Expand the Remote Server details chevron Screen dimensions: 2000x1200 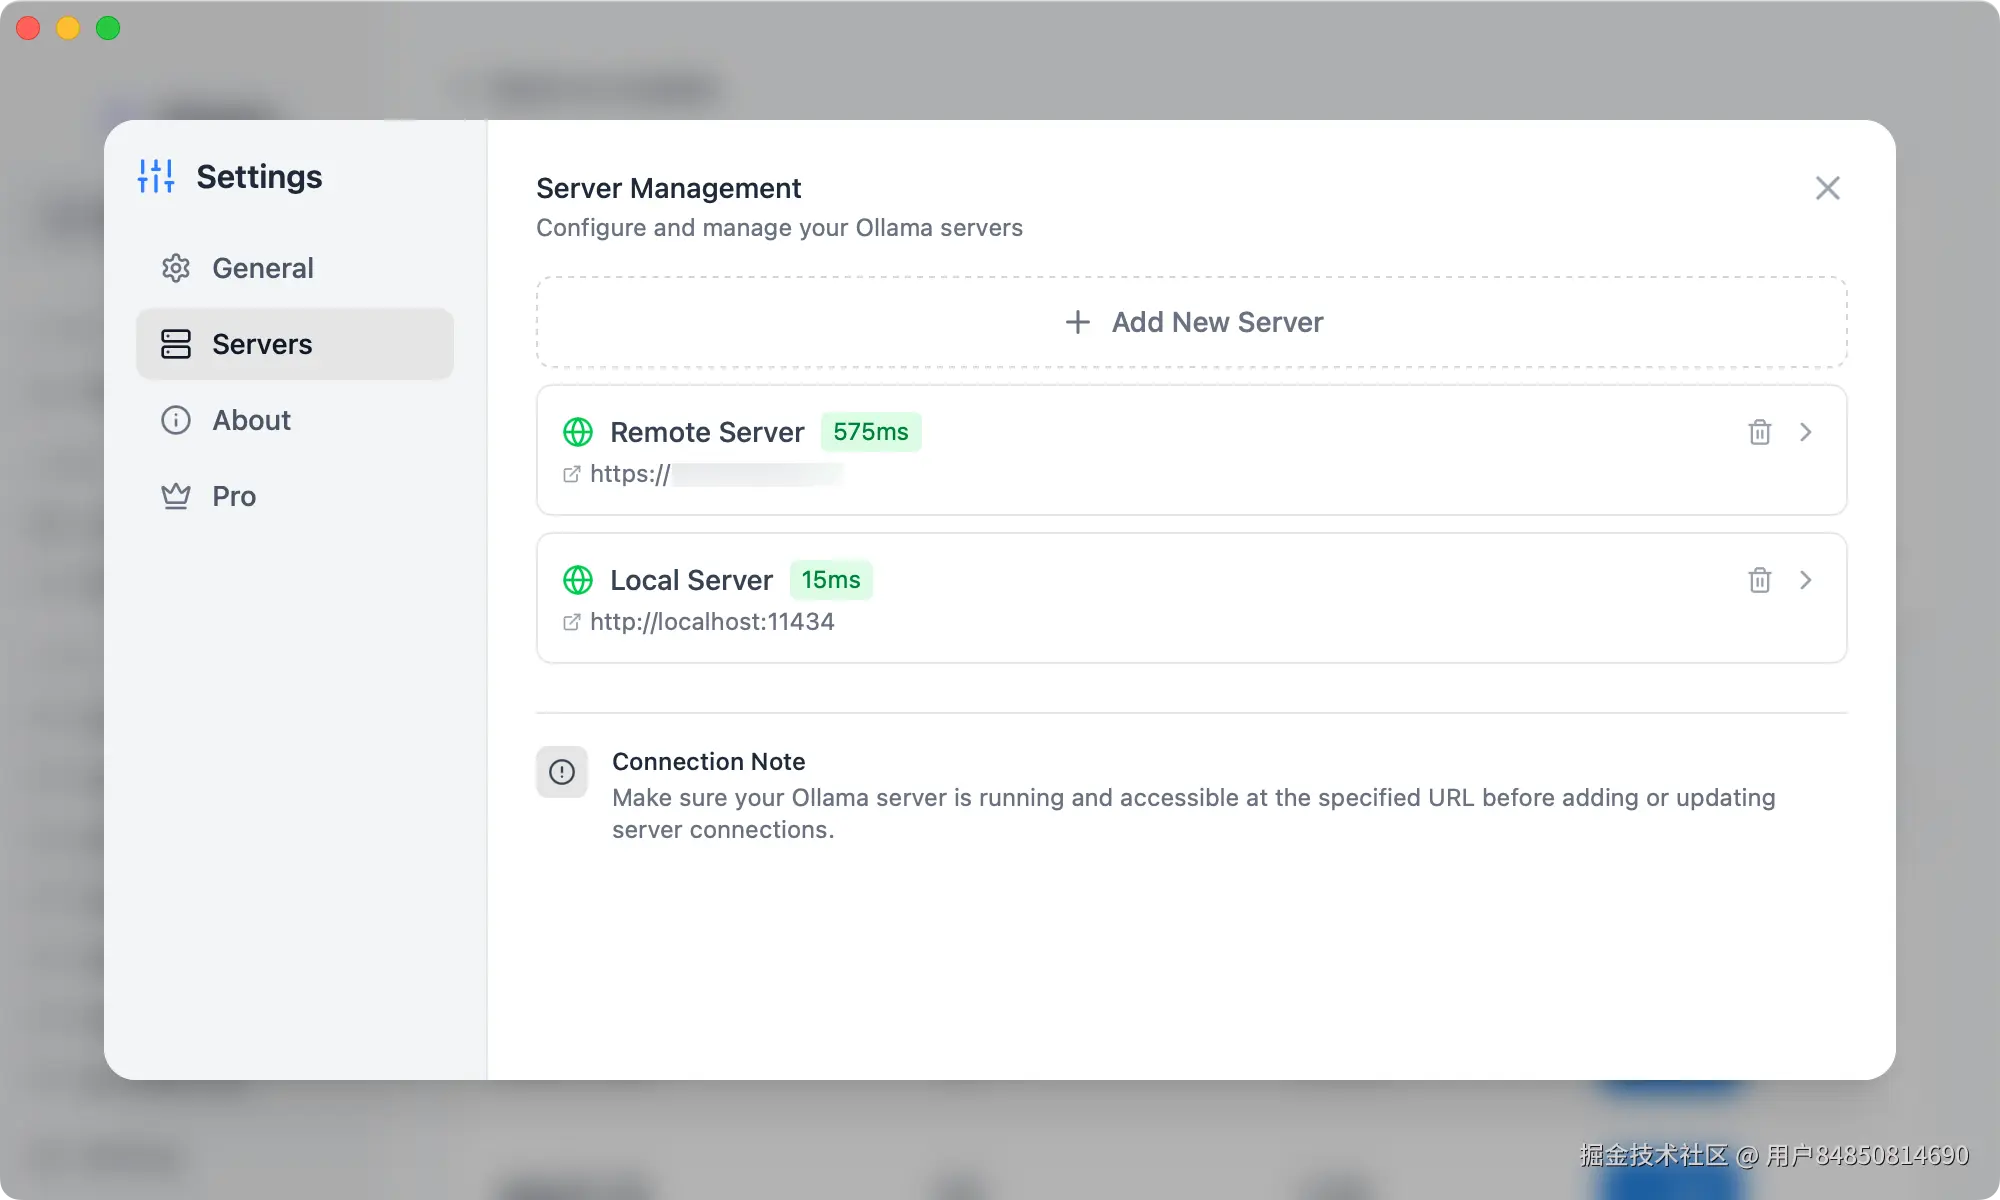pyautogui.click(x=1806, y=432)
